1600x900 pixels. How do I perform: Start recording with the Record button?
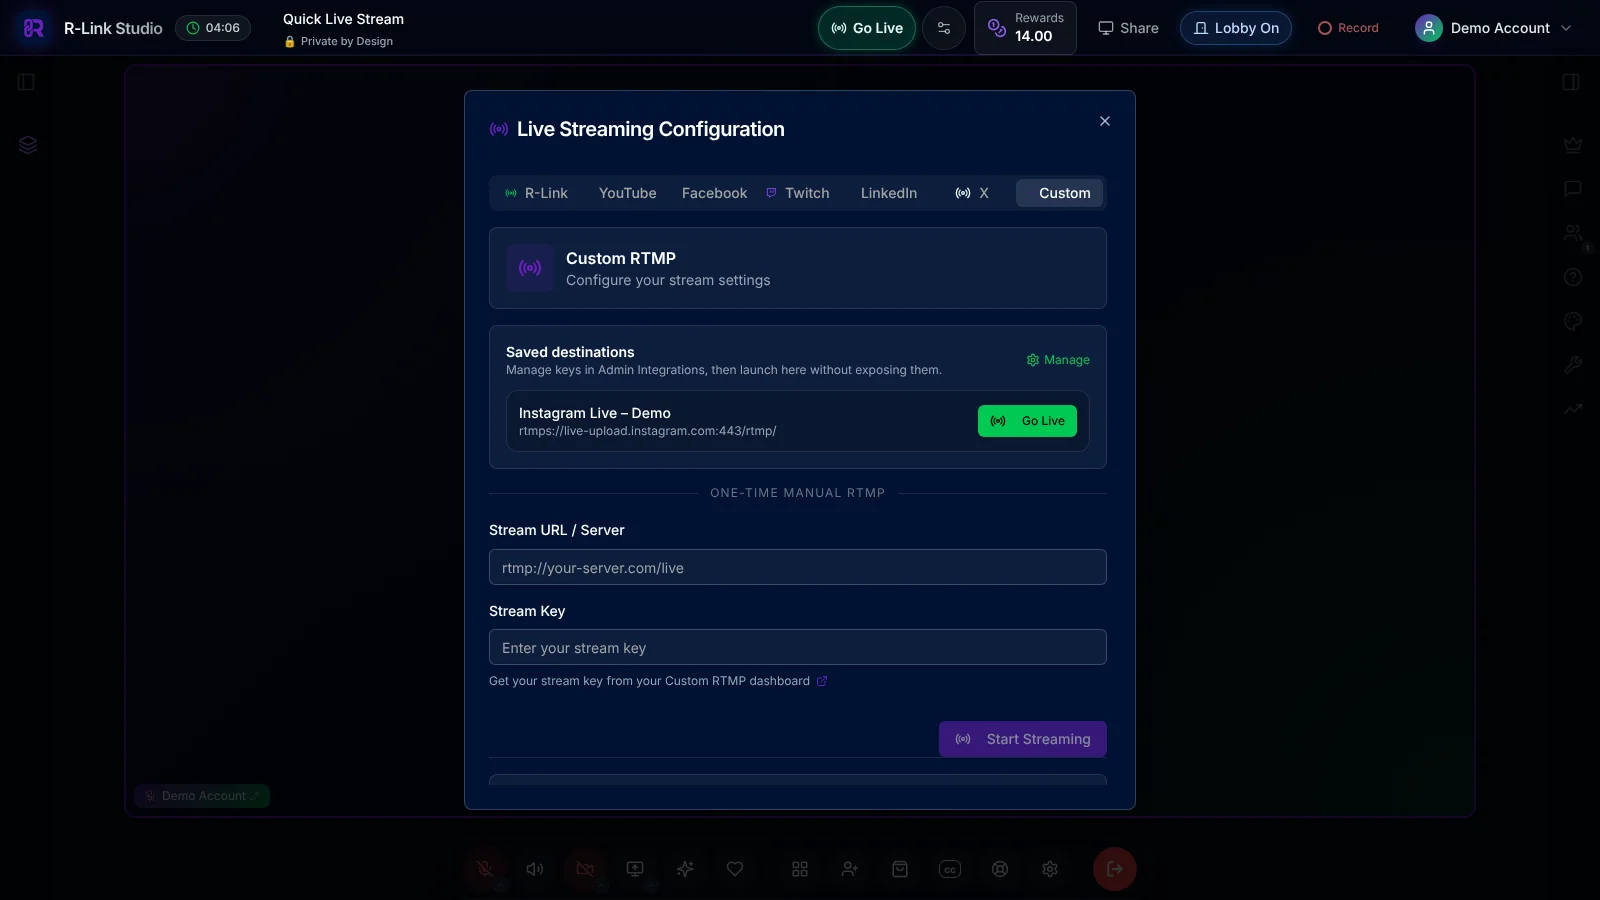[x=1348, y=28]
